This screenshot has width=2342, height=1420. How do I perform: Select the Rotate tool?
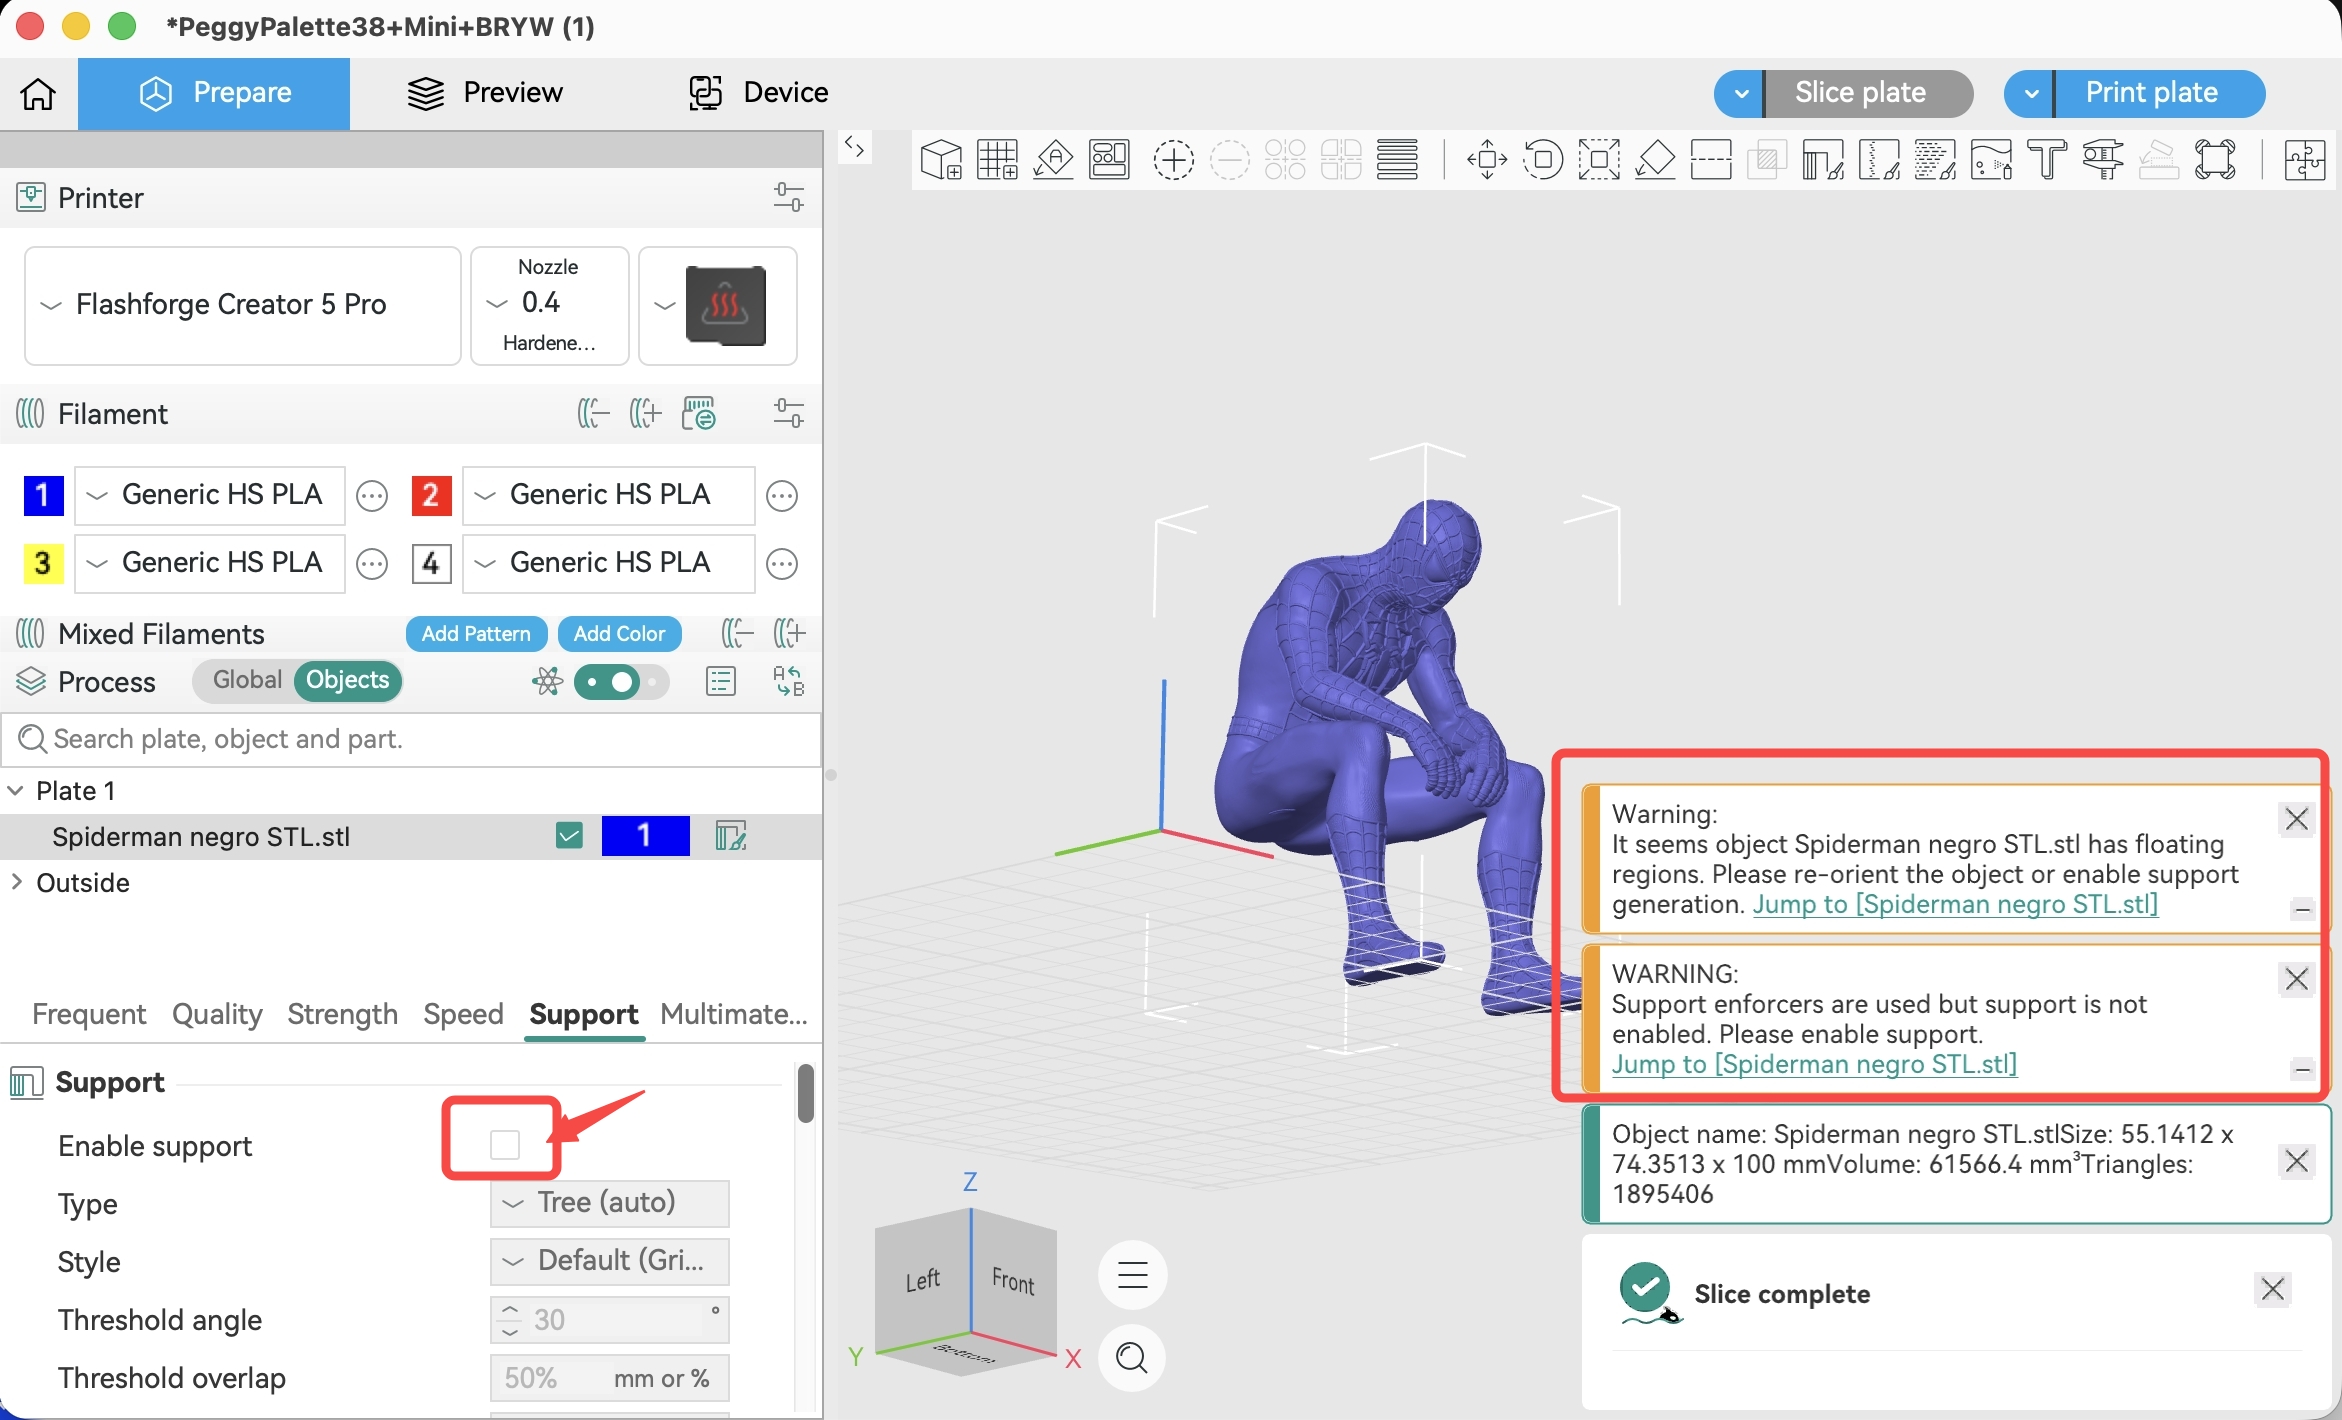[1544, 160]
